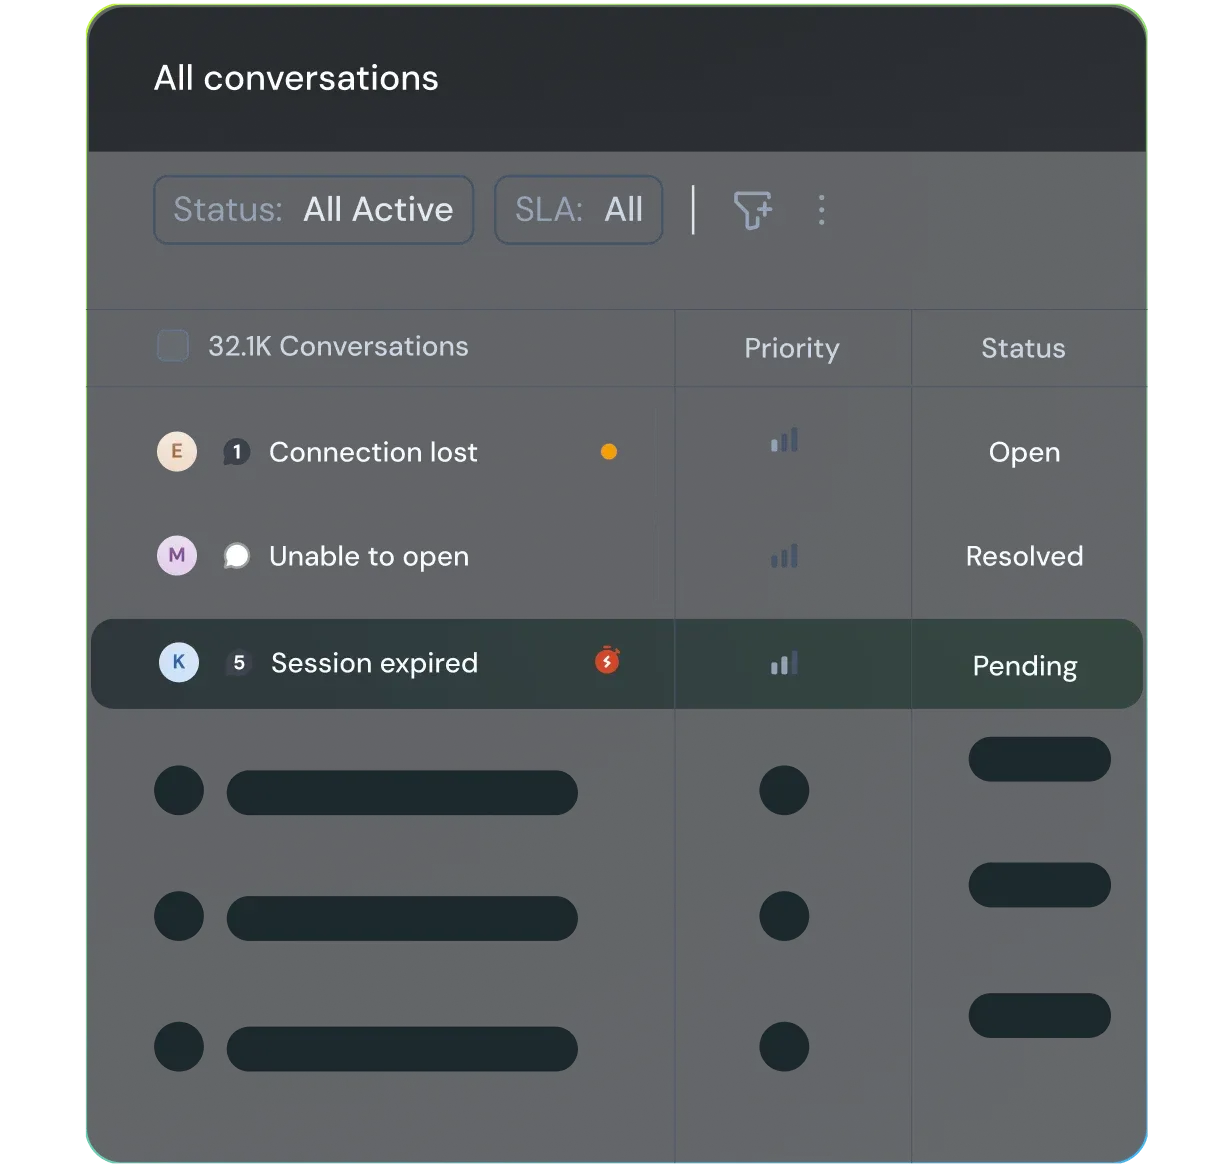The height and width of the screenshot is (1168, 1217).
Task: Open the three-dot more options menu
Action: [821, 210]
